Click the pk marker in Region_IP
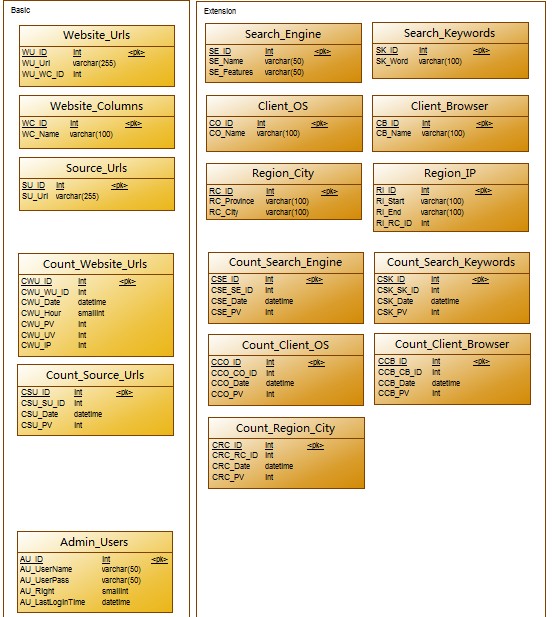This screenshot has height=617, width=552. [483, 190]
